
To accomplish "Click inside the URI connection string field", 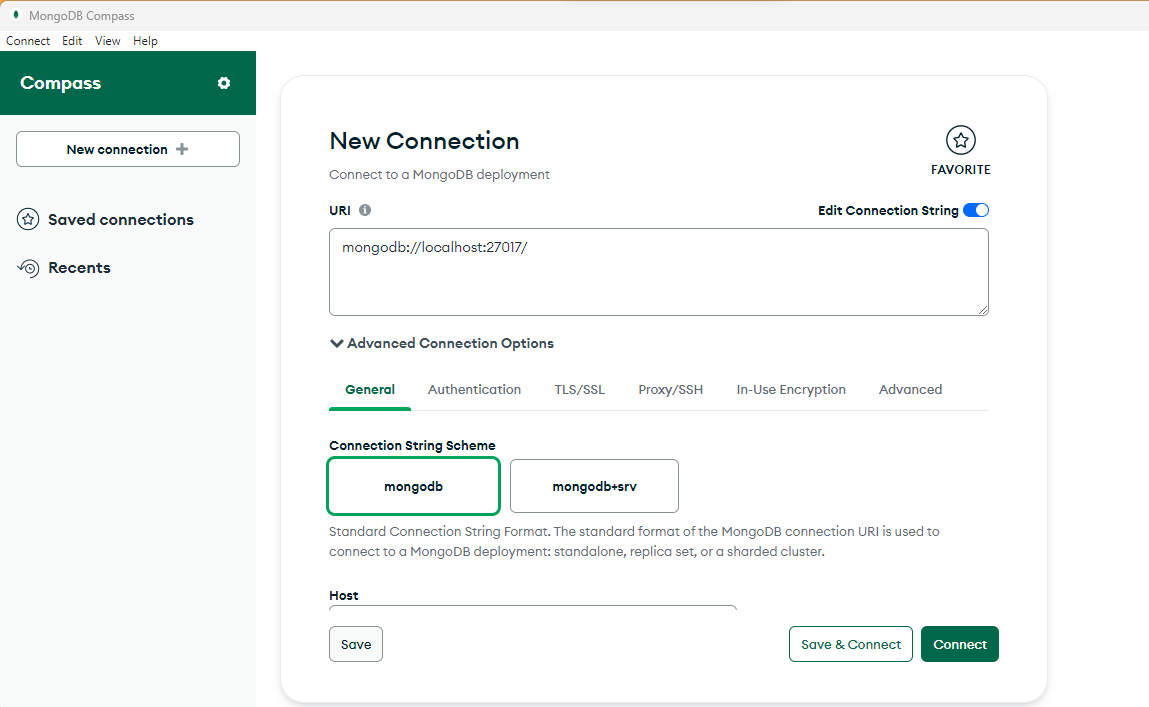I will tap(659, 272).
